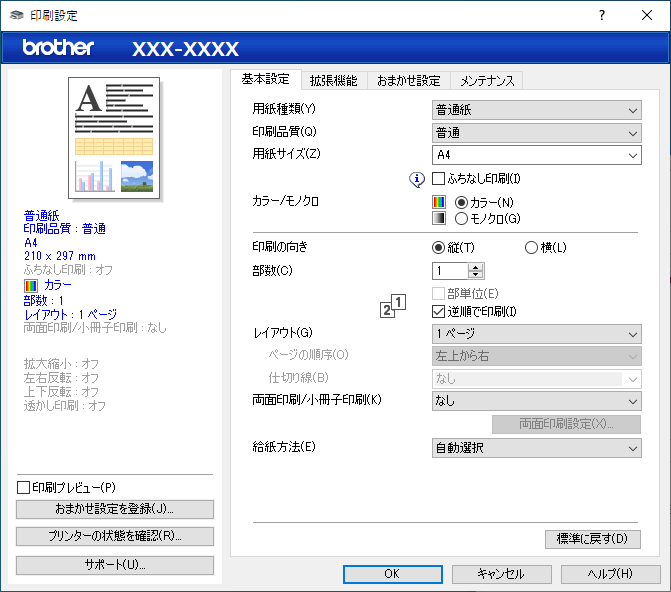Click the borderless printing info icon
The width and height of the screenshot is (671, 592).
pos(416,179)
